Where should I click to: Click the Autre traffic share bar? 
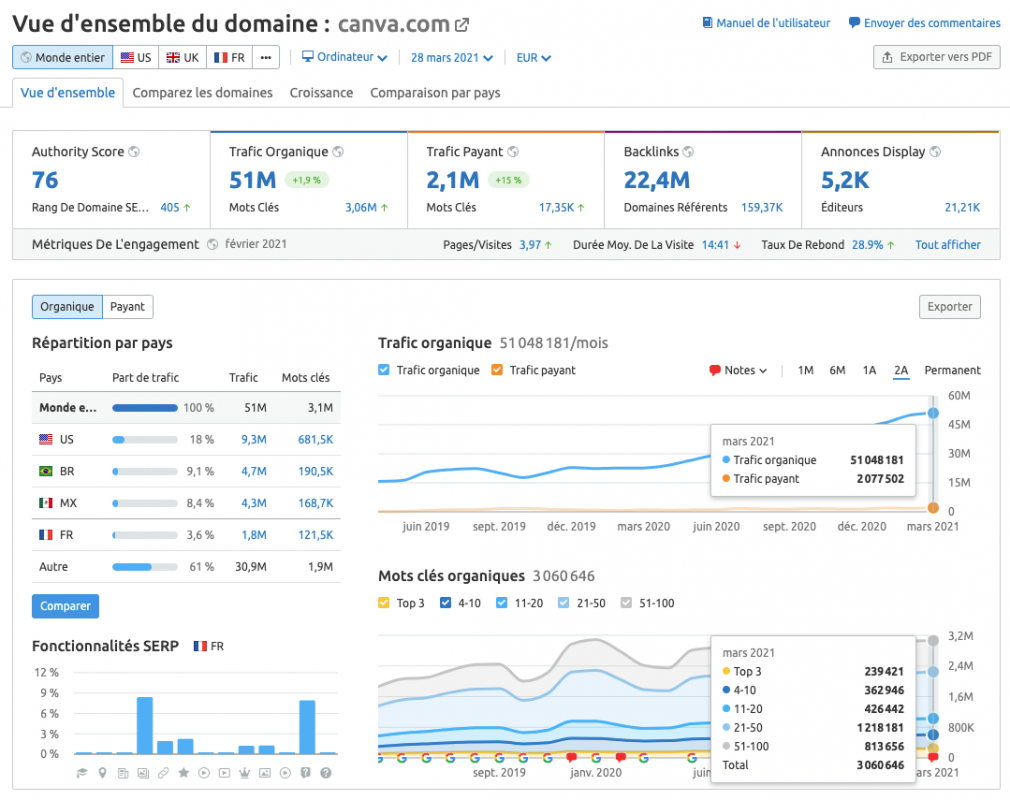tap(145, 567)
